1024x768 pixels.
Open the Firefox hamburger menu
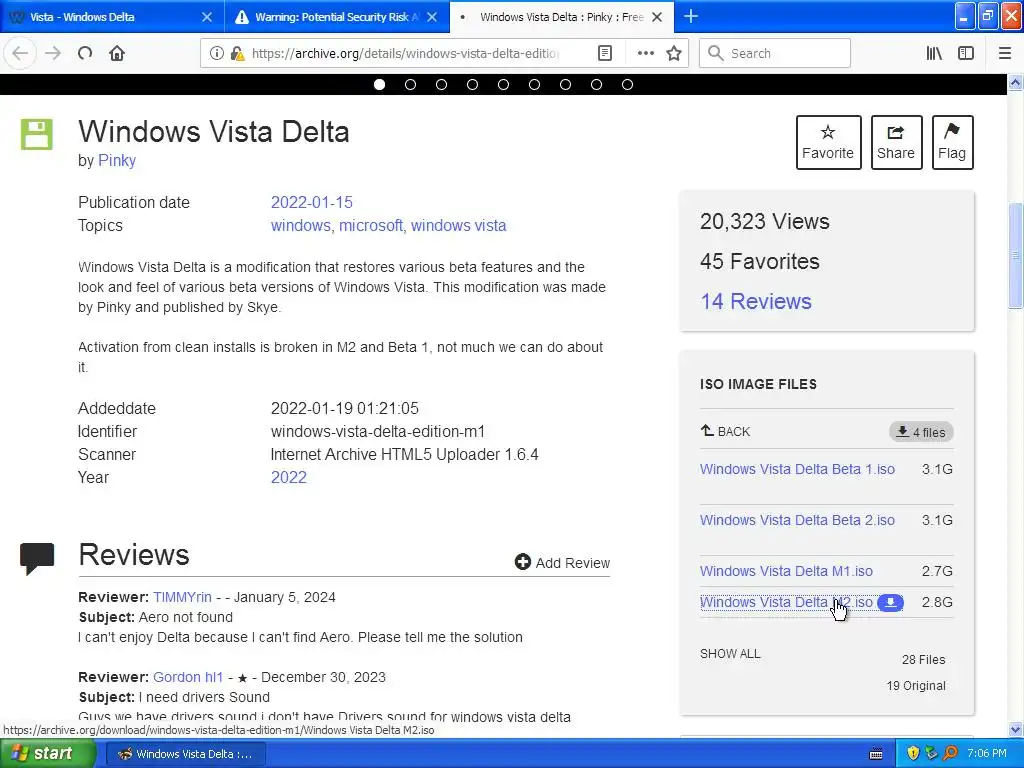(x=1004, y=53)
